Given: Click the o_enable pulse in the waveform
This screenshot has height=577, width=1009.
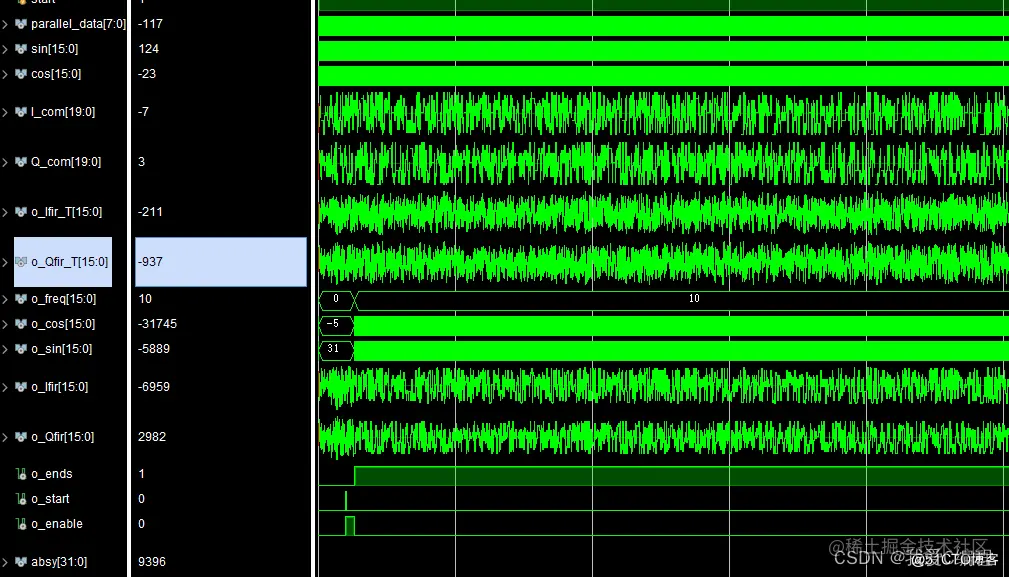Looking at the screenshot, I should 349,526.
